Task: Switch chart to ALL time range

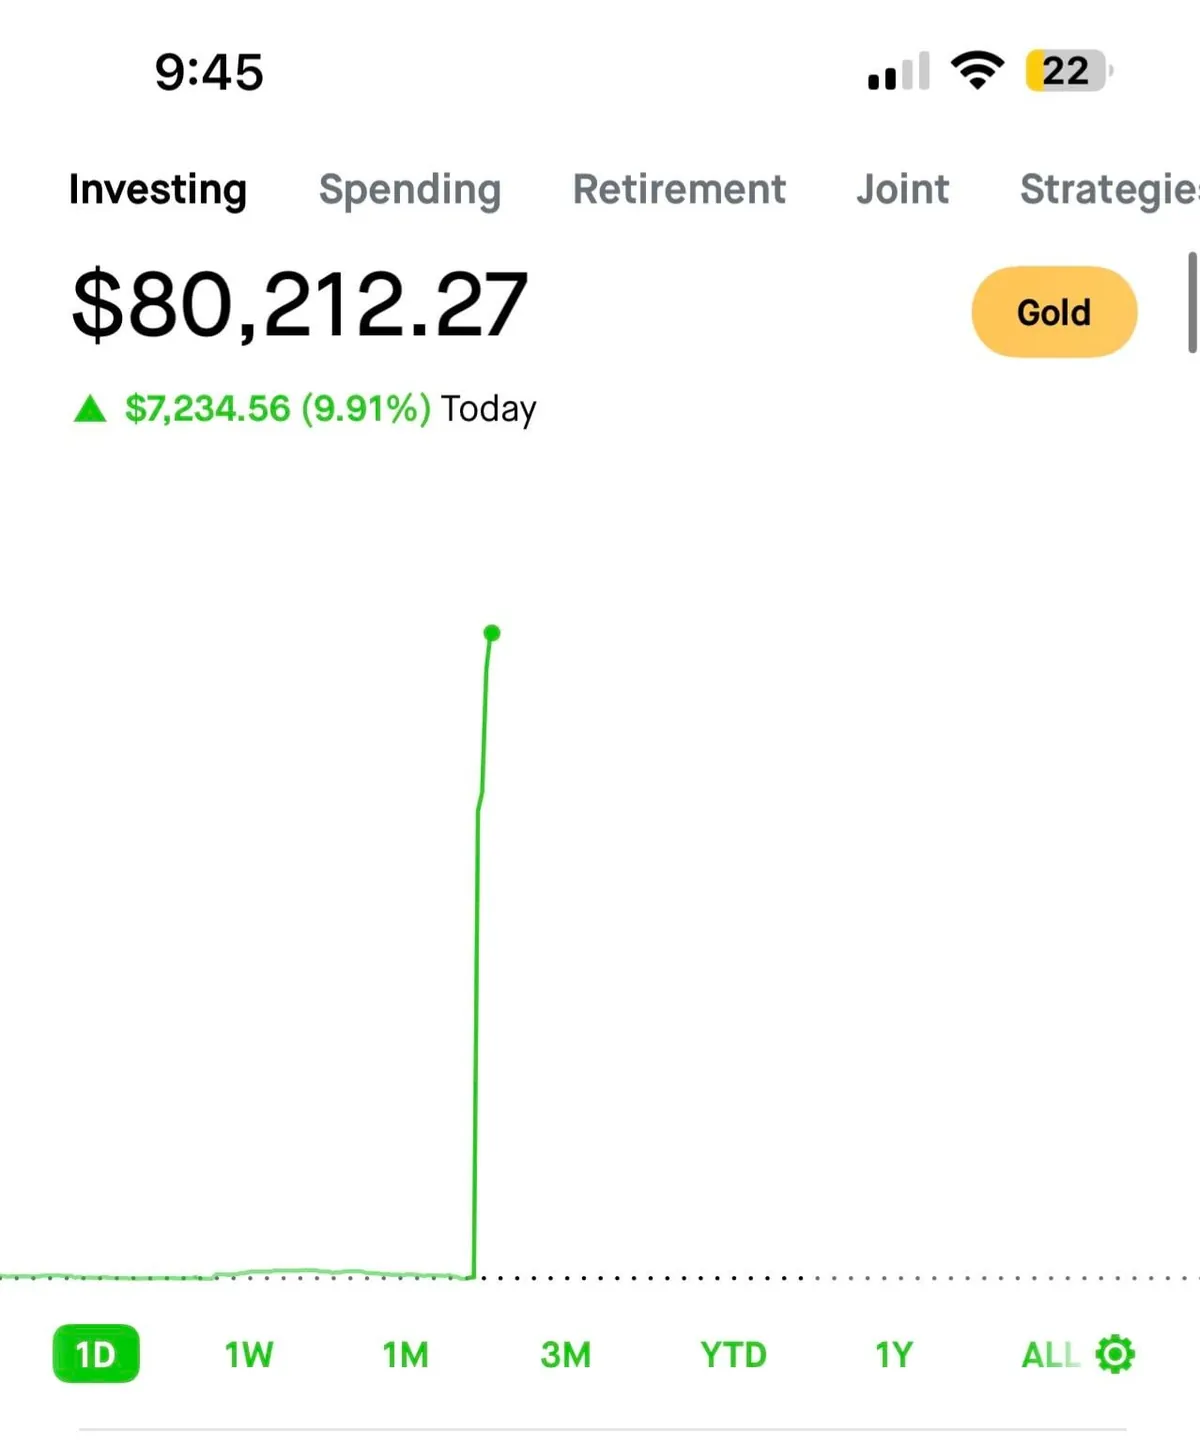Action: [x=1049, y=1354]
